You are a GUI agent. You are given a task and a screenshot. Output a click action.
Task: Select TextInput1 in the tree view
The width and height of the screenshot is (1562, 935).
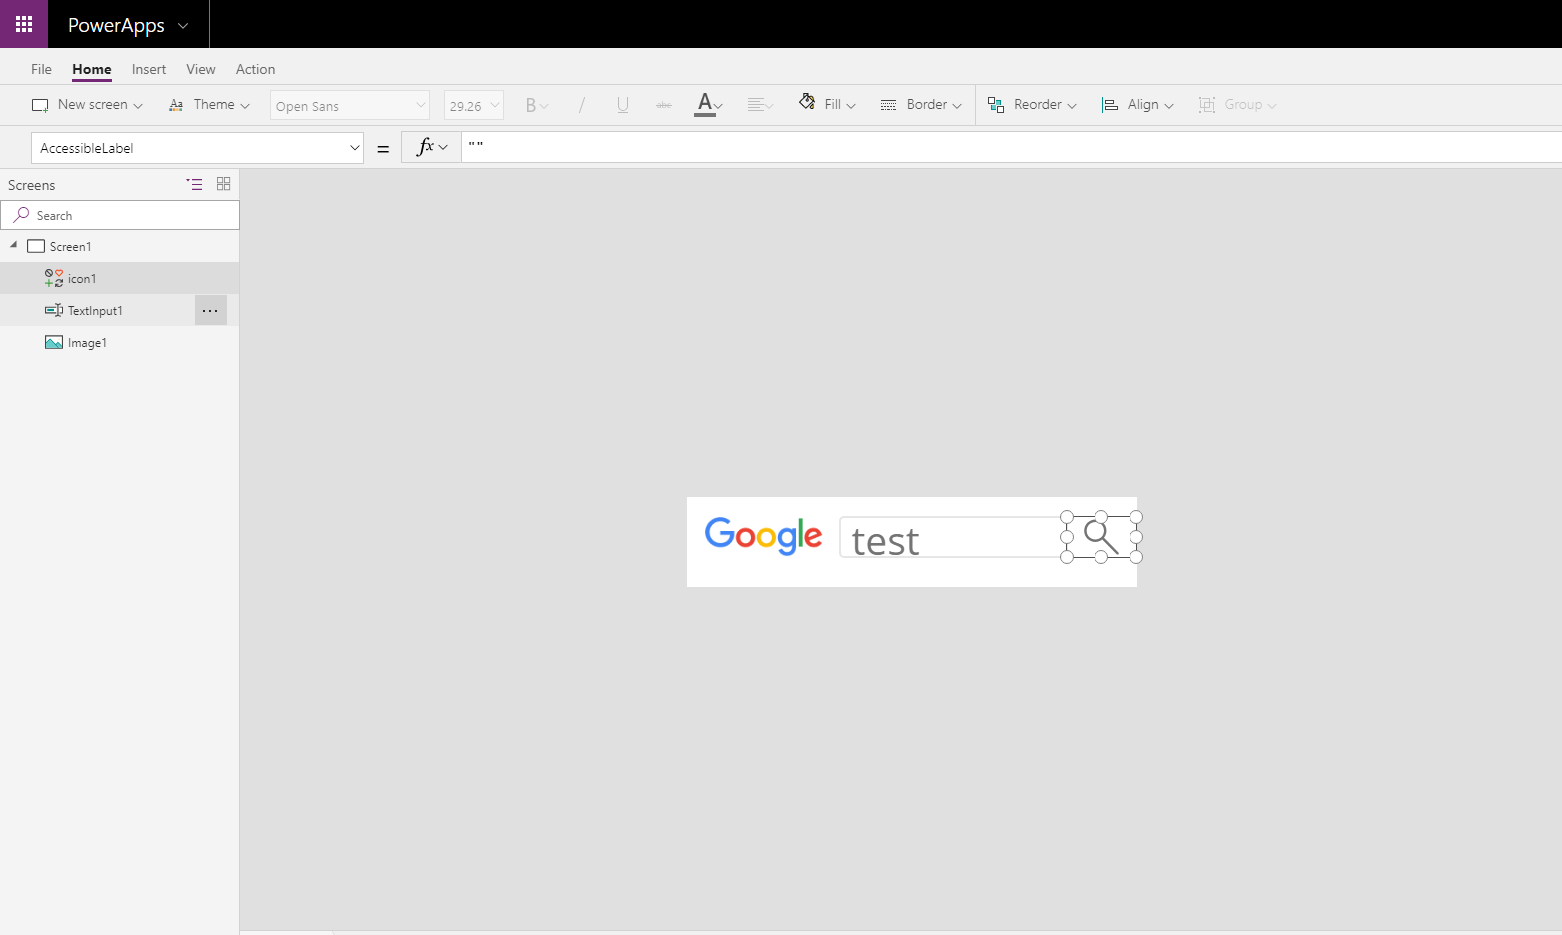click(x=97, y=310)
